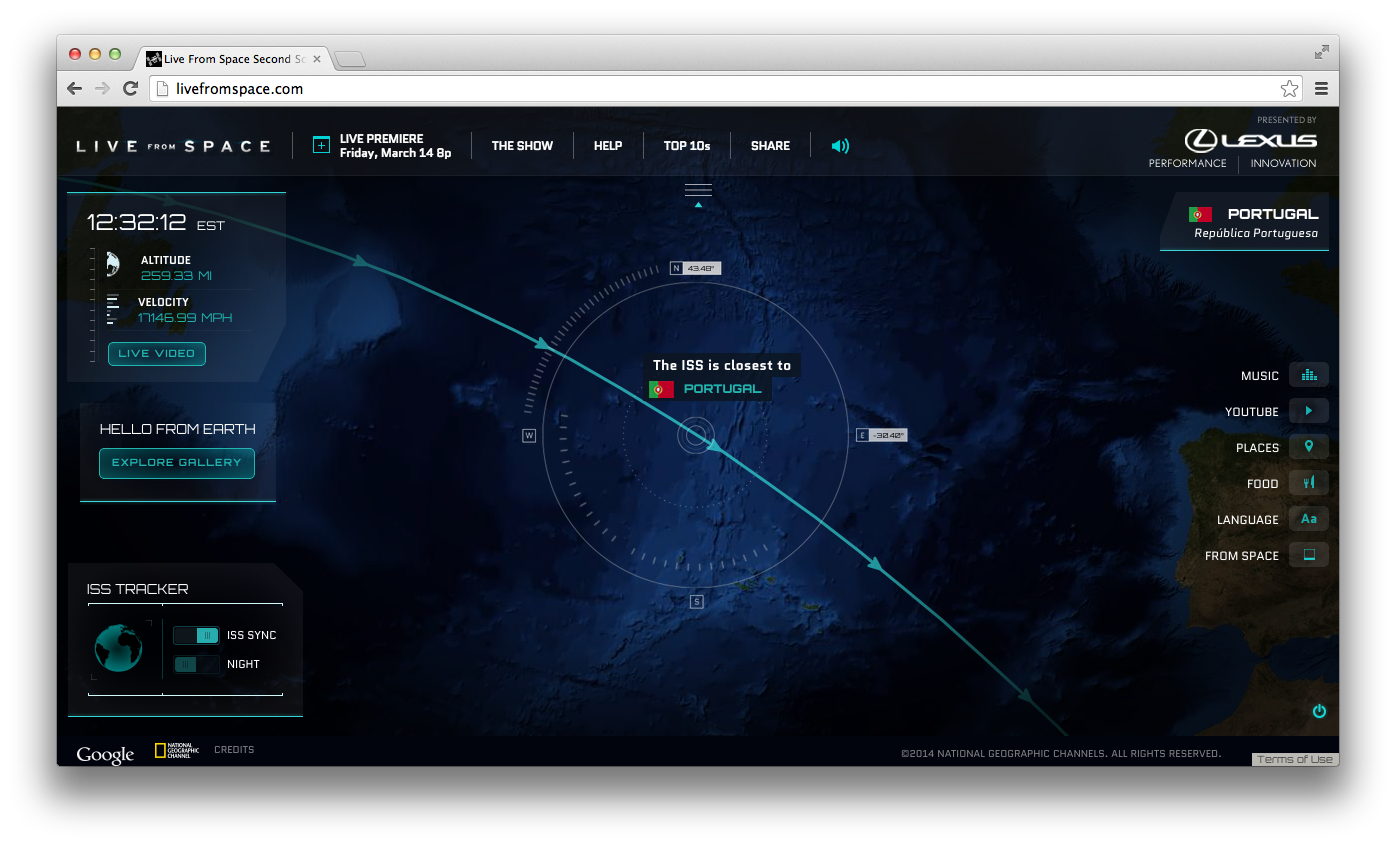Click the browser back arrow

[74, 89]
